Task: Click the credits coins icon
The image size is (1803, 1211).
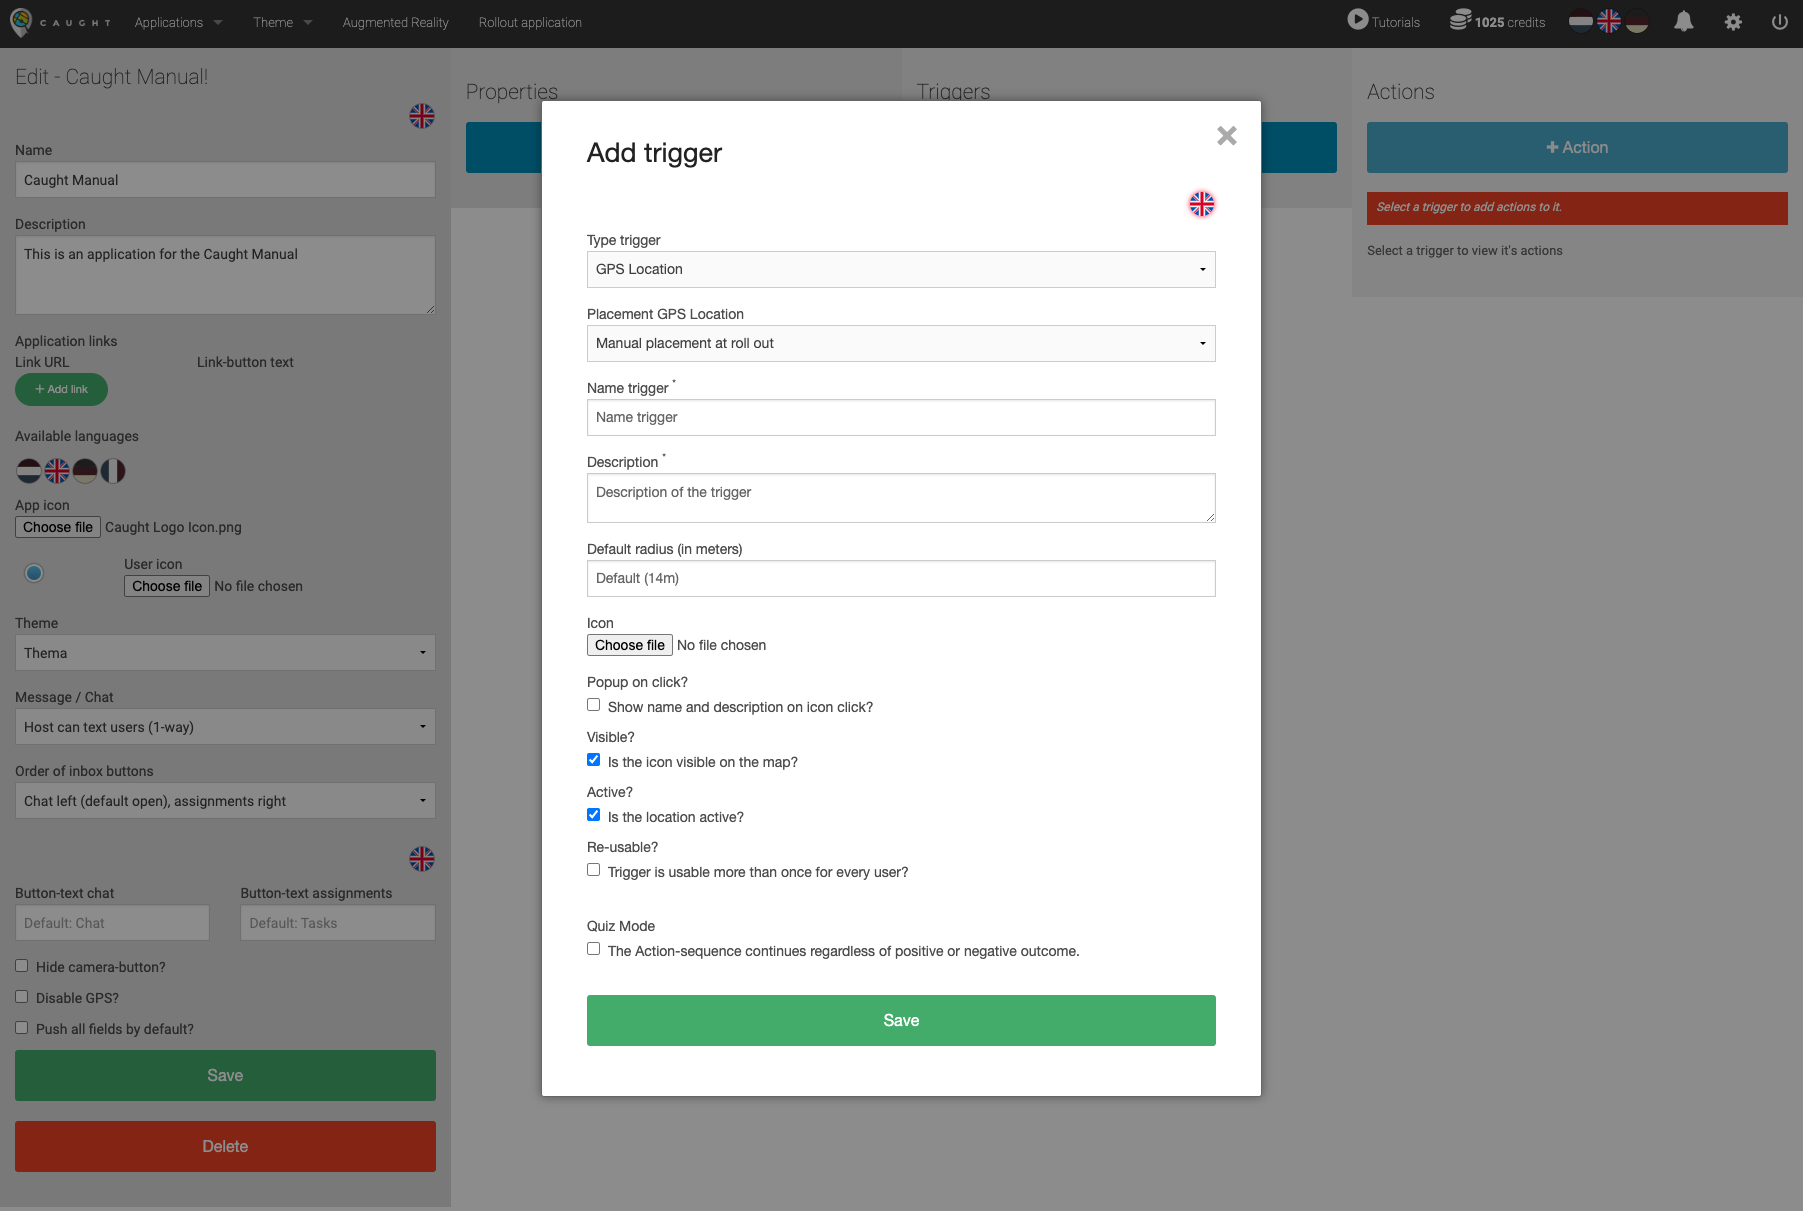Action: (x=1460, y=20)
